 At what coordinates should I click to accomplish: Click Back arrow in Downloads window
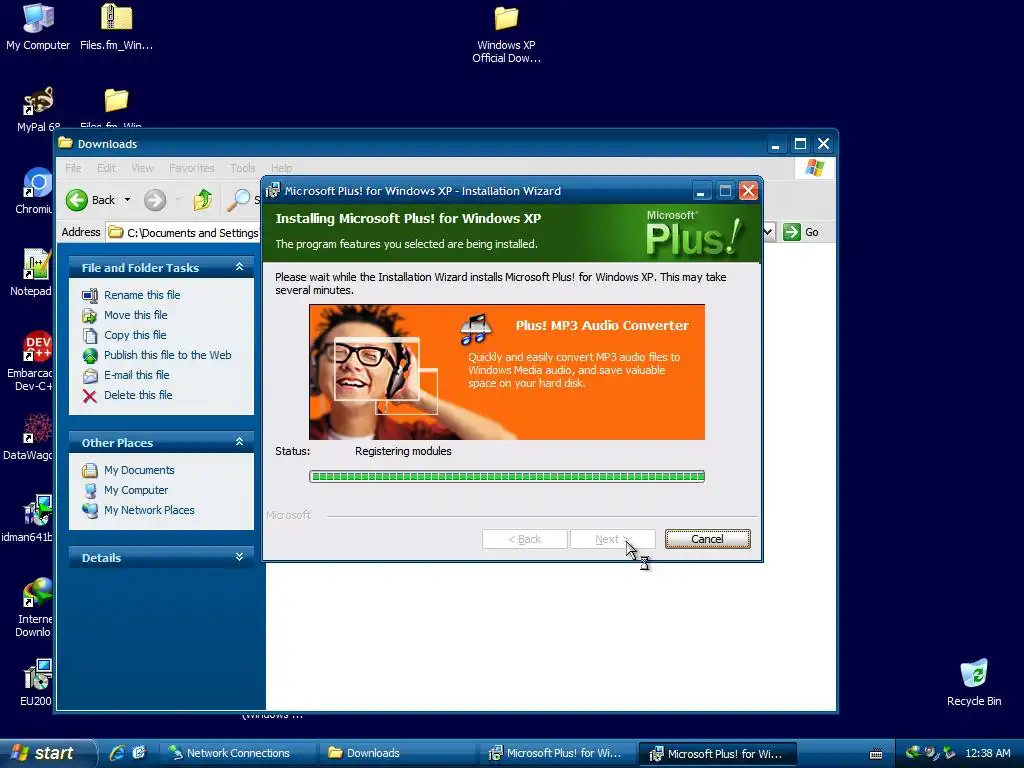(77, 200)
